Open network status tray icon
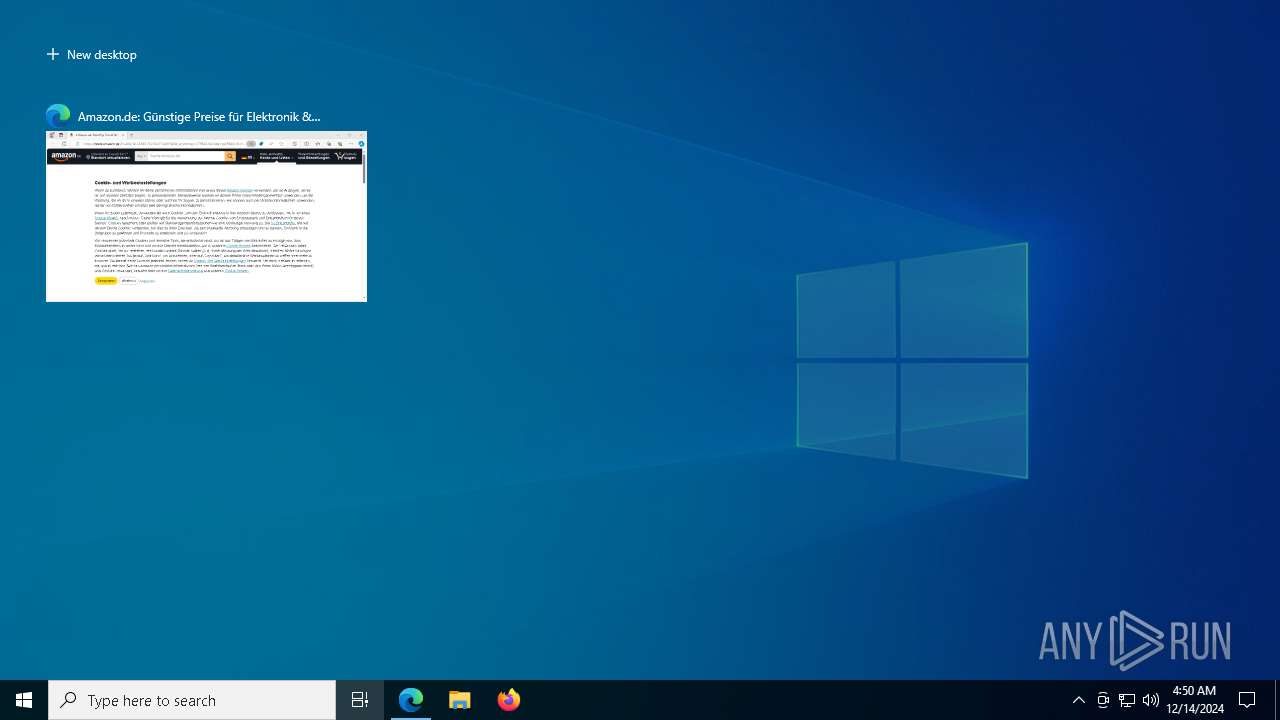This screenshot has height=720, width=1280. 1127,700
